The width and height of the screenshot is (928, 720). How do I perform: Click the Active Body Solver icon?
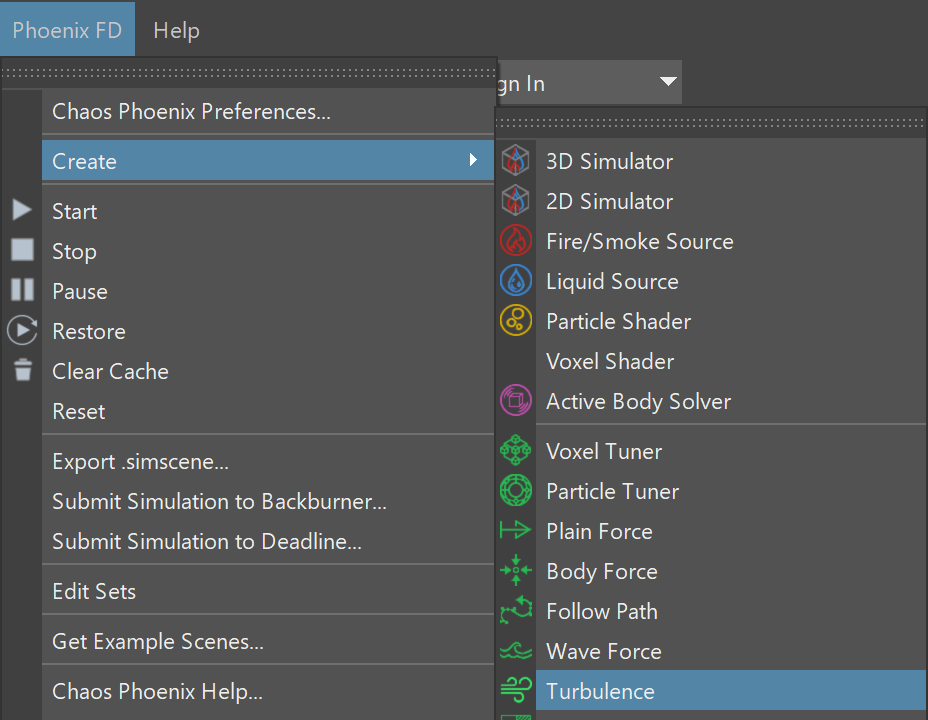[515, 401]
